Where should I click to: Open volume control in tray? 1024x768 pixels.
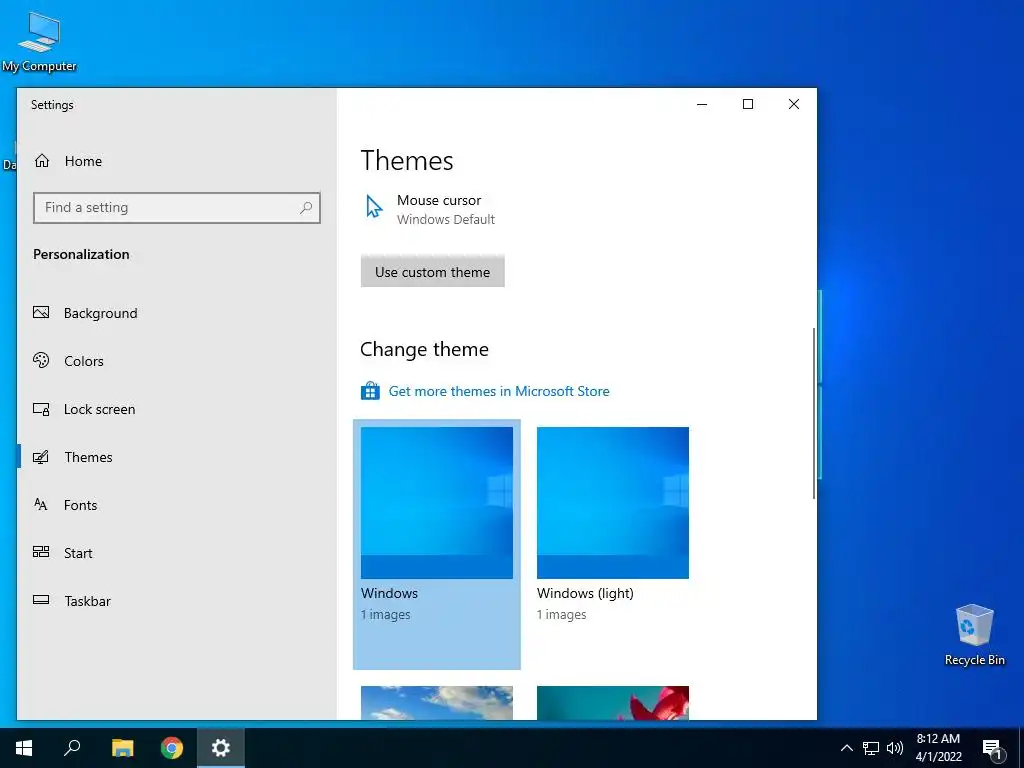click(895, 748)
